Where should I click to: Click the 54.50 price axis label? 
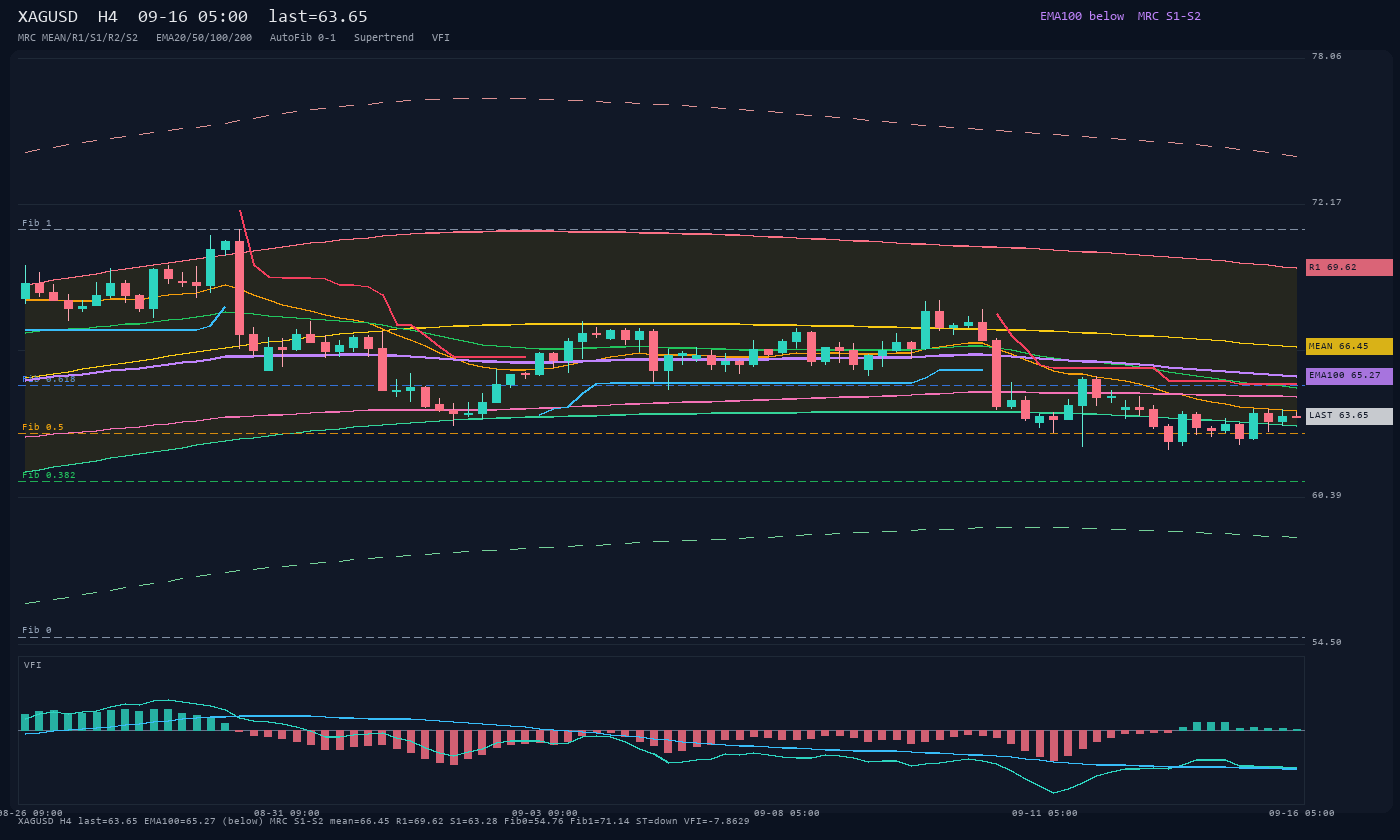1327,642
